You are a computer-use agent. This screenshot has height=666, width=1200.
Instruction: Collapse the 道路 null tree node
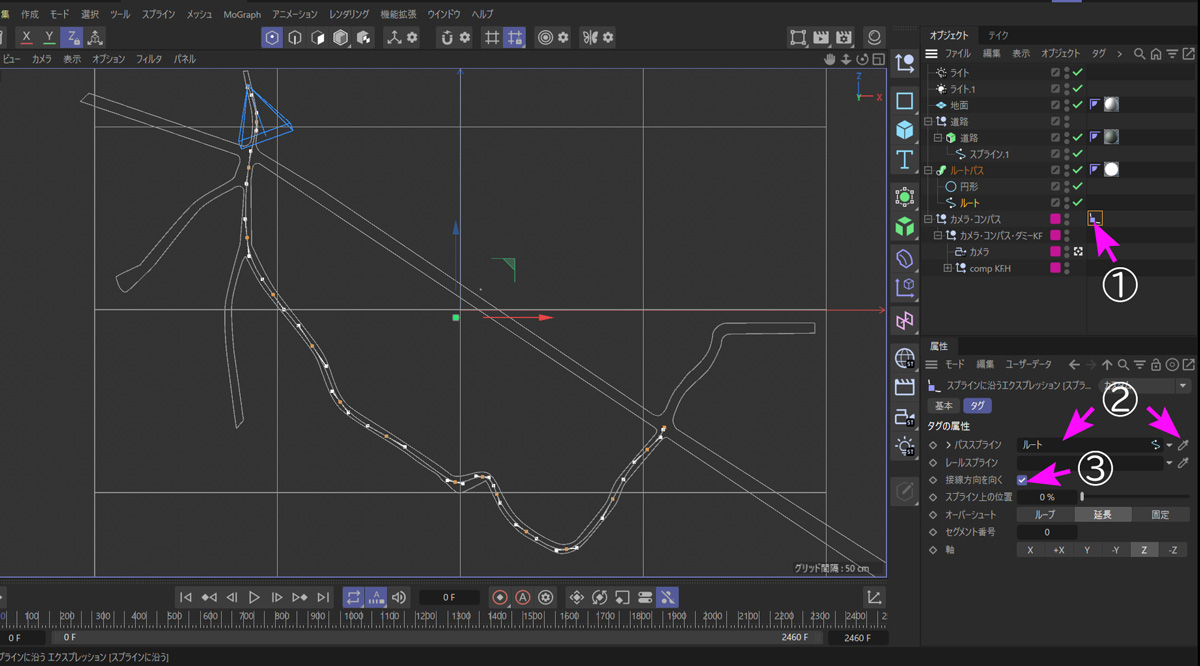tap(929, 121)
